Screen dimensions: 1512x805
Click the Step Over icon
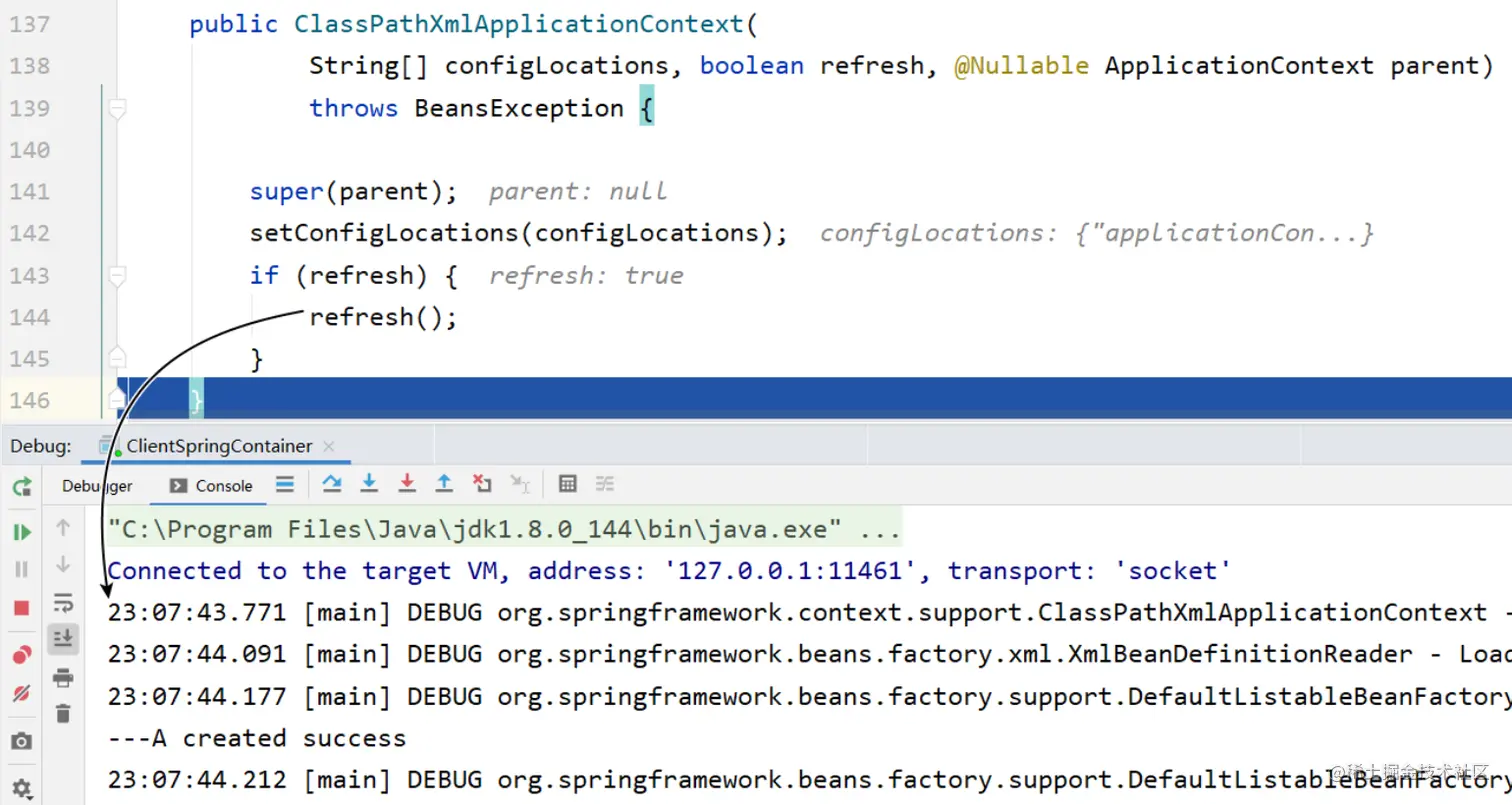tap(332, 485)
